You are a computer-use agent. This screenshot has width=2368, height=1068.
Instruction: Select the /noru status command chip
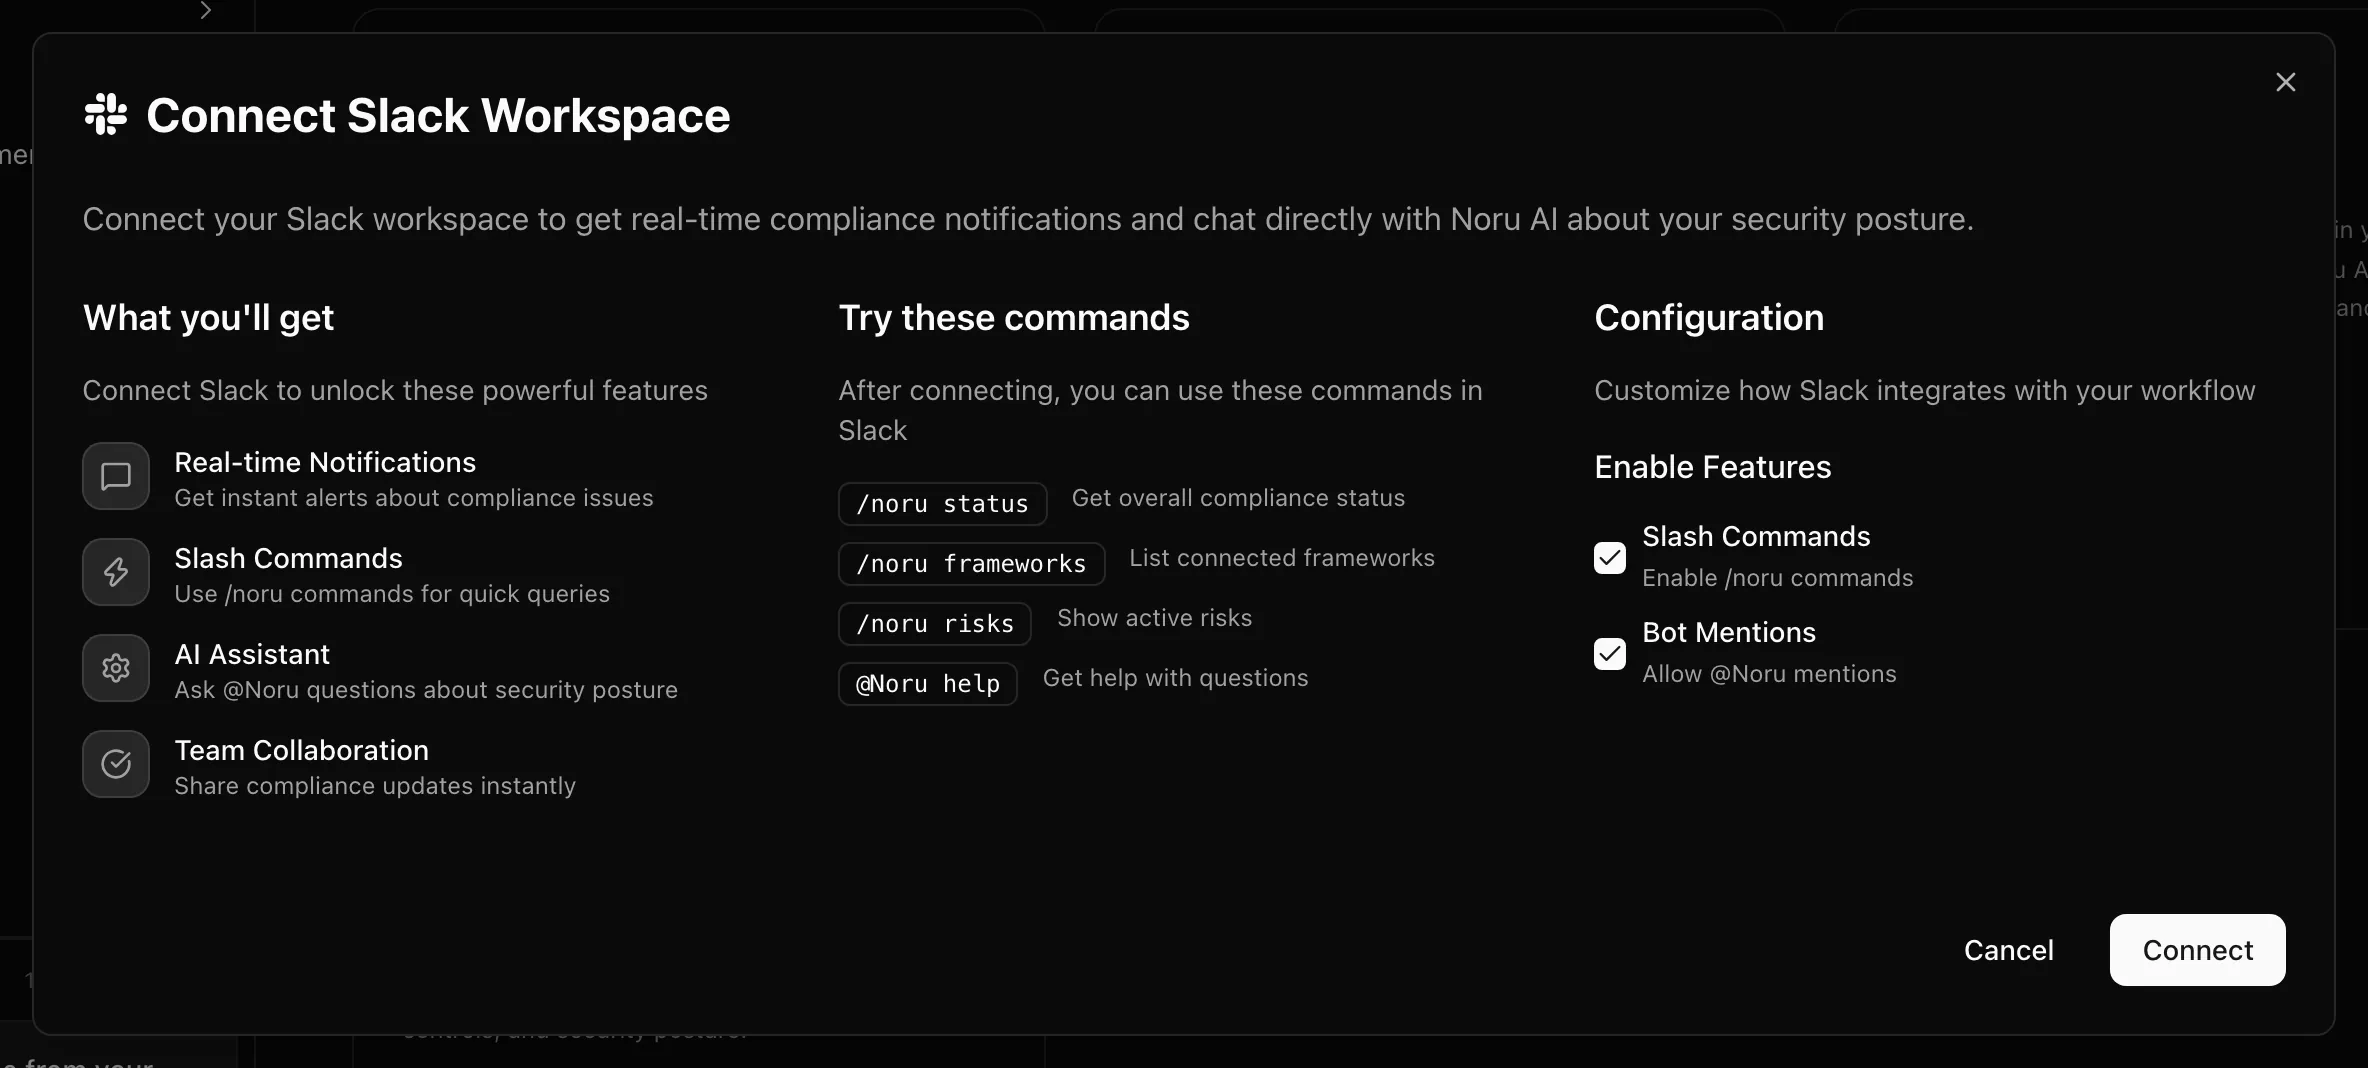(942, 504)
